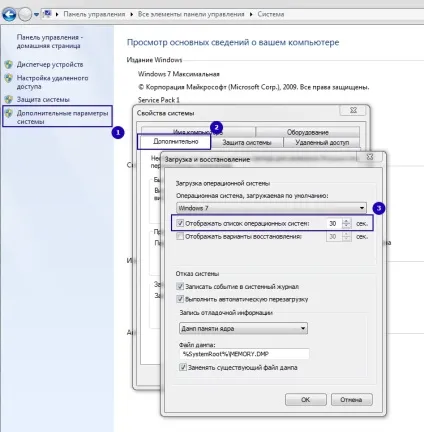Open Все элементы панели управления breadcrumb

click(x=191, y=14)
